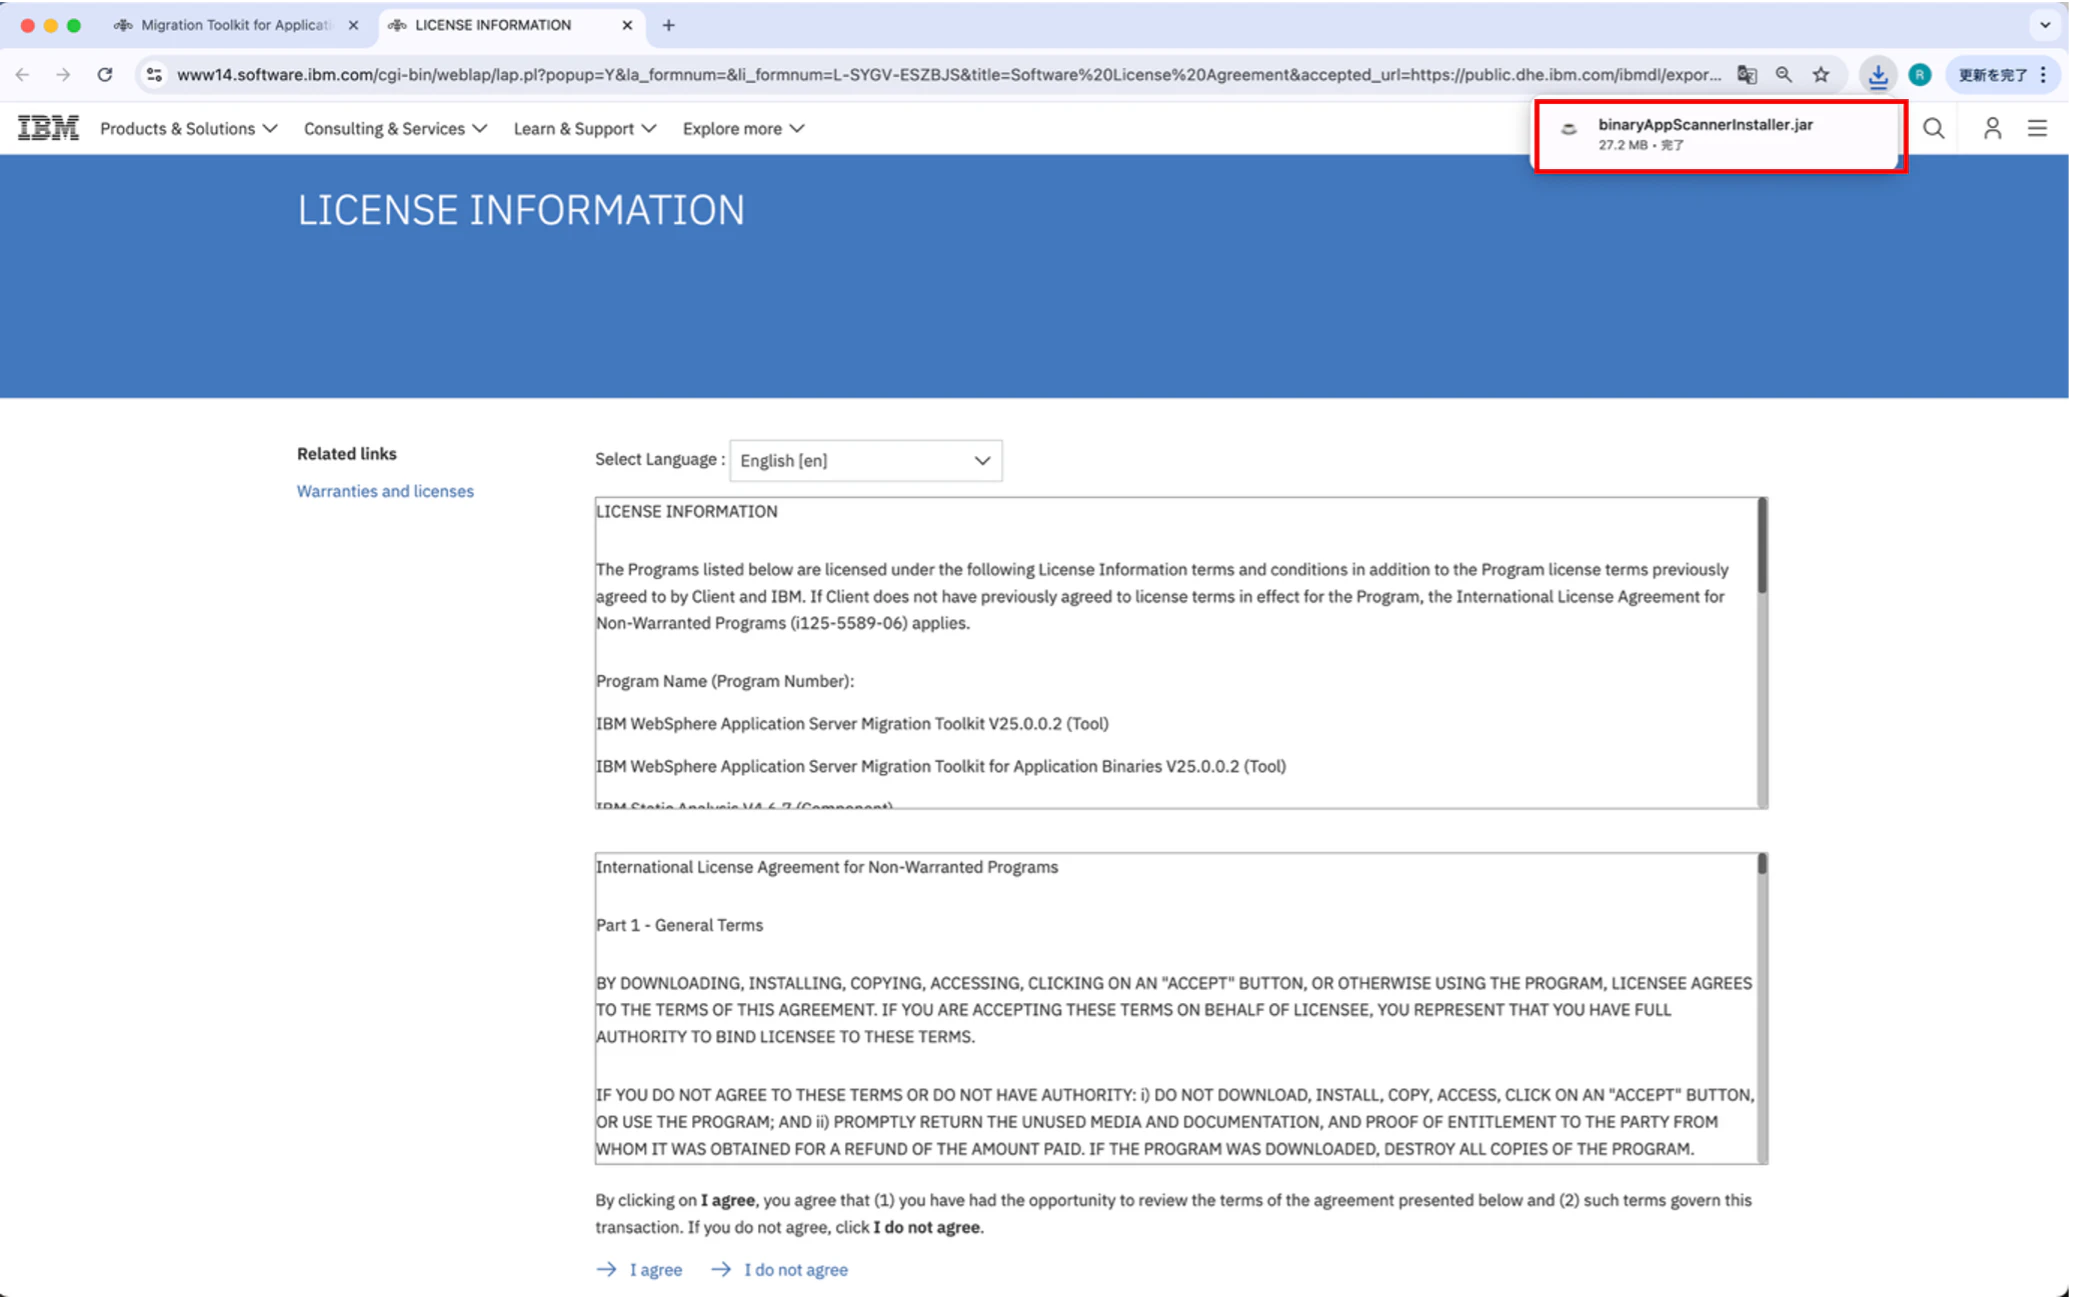Open the Chrome three-dot menu
Screen dimensions: 2076x1301
pos(2044,75)
